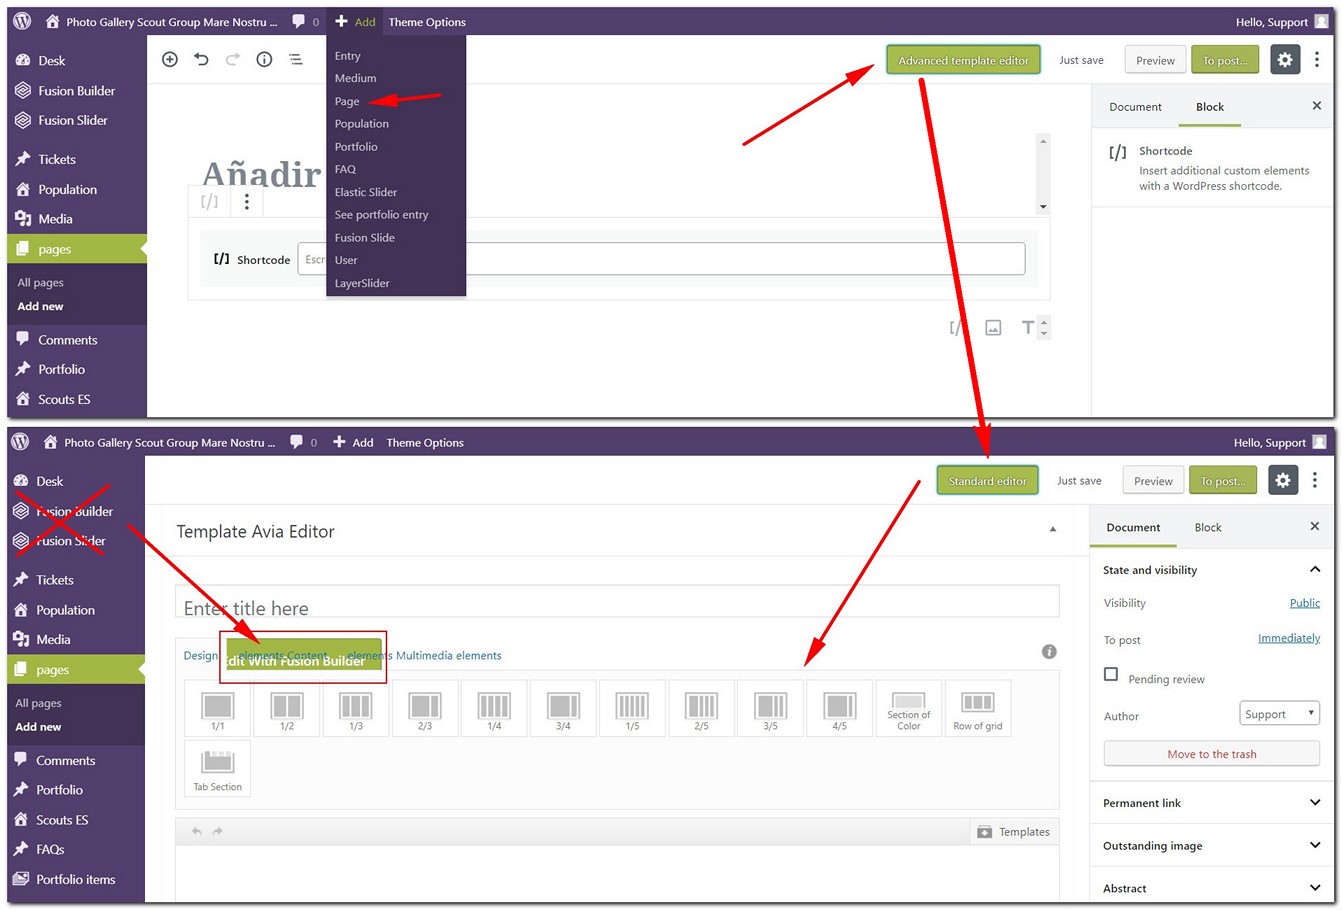This screenshot has width=1342, height=910.
Task: Select the 1/3 column layout element
Action: coord(356,709)
